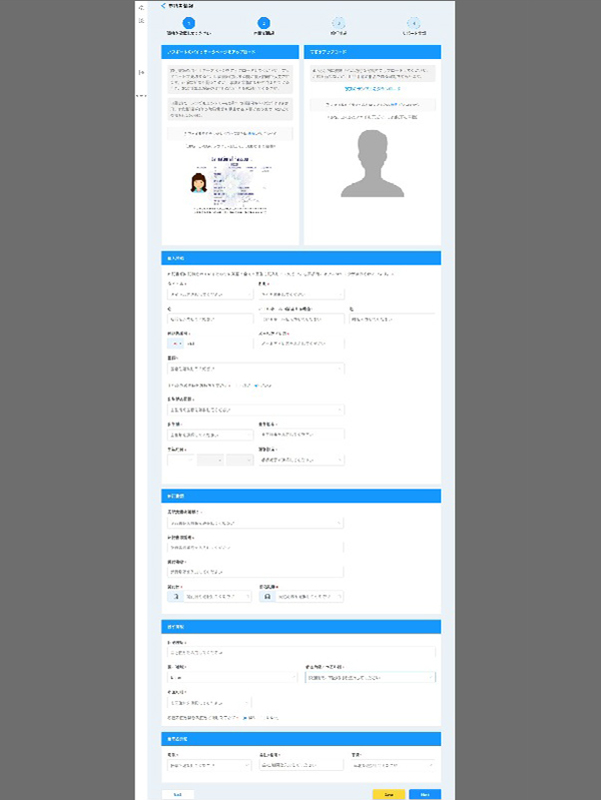This screenshot has height=800, width=601.
Task: Open the first dropdown in the bottom section
Action: tap(210, 765)
